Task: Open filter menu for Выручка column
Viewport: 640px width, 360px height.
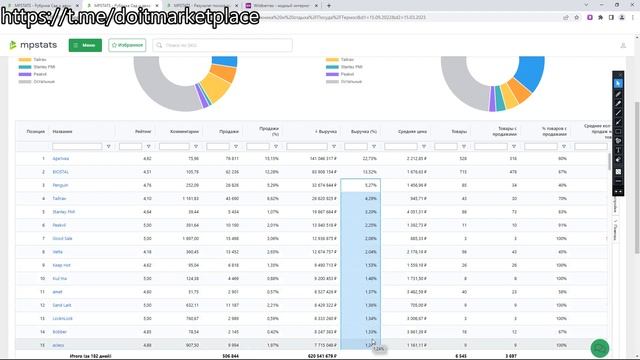Action: (334, 147)
